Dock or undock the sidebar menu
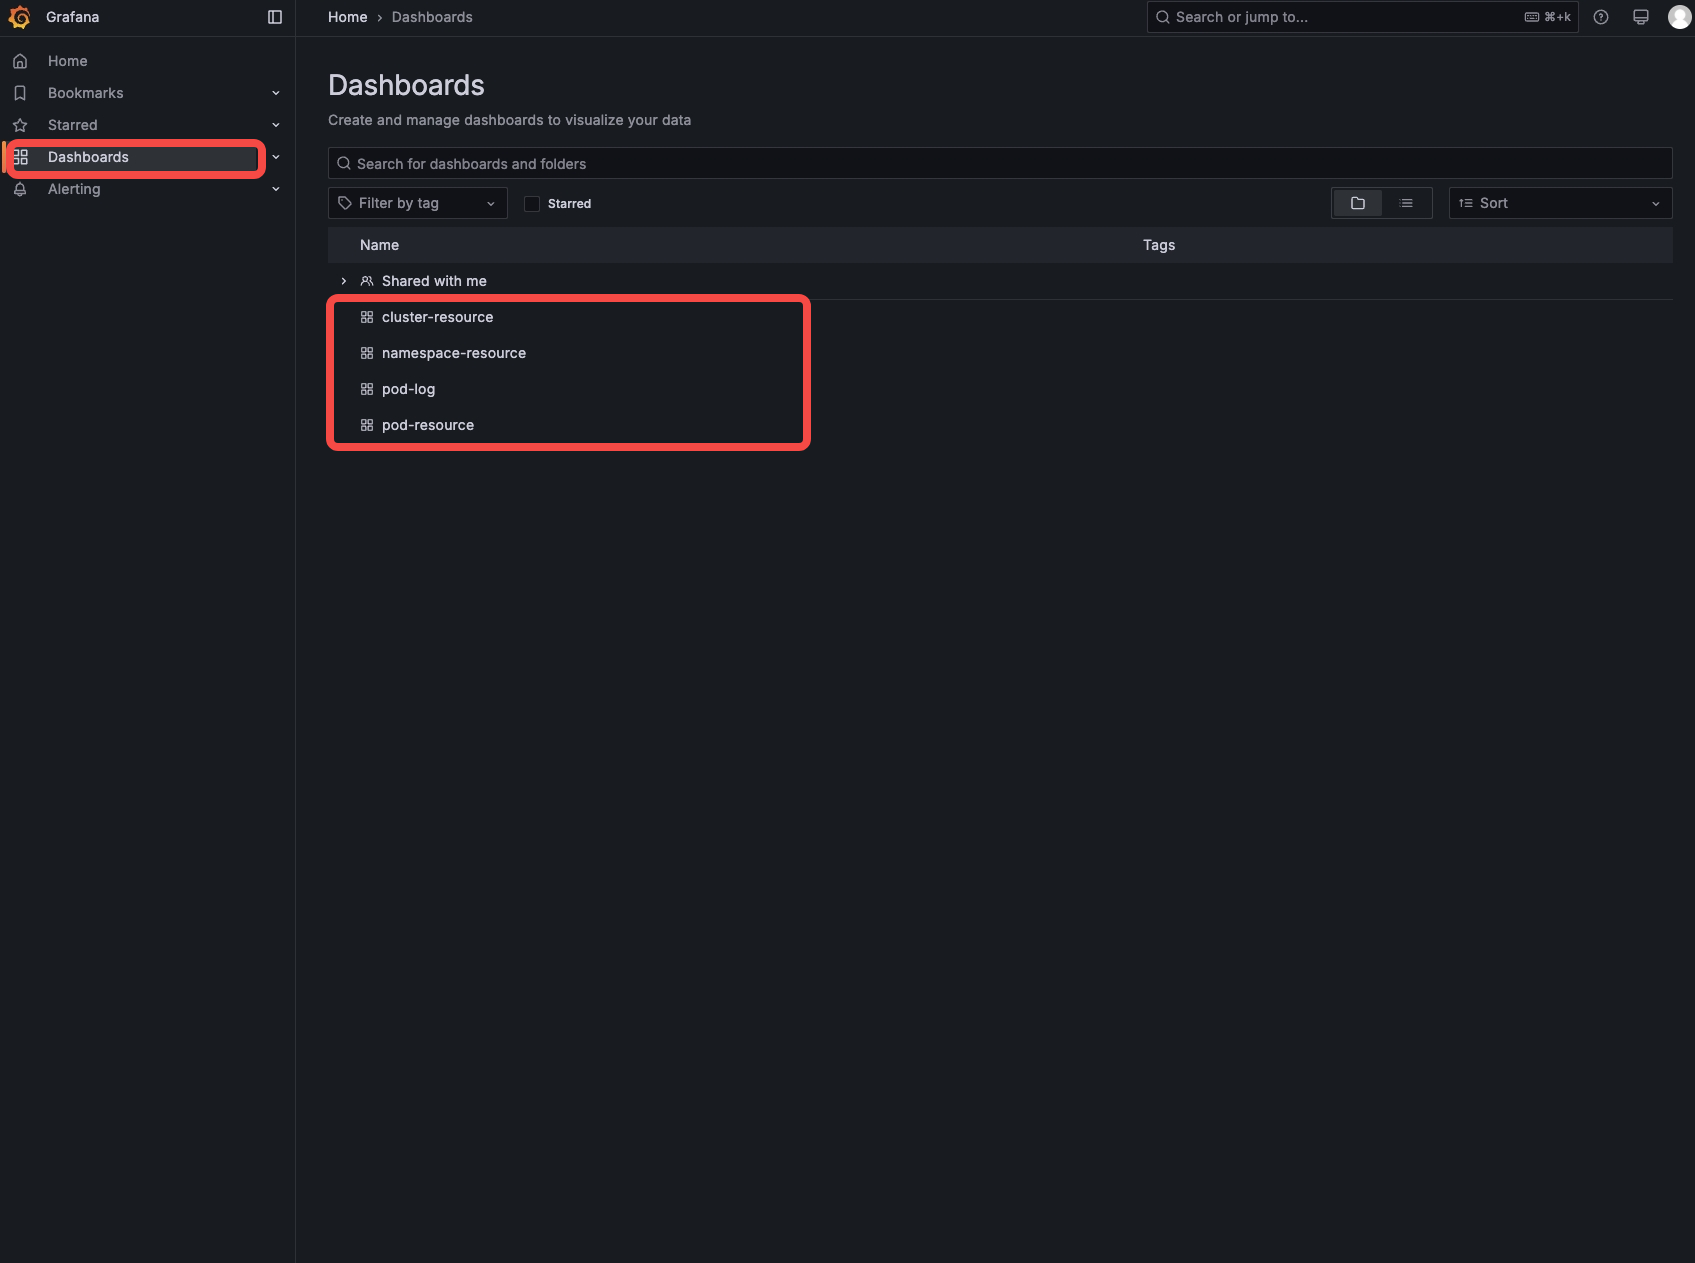 point(275,17)
